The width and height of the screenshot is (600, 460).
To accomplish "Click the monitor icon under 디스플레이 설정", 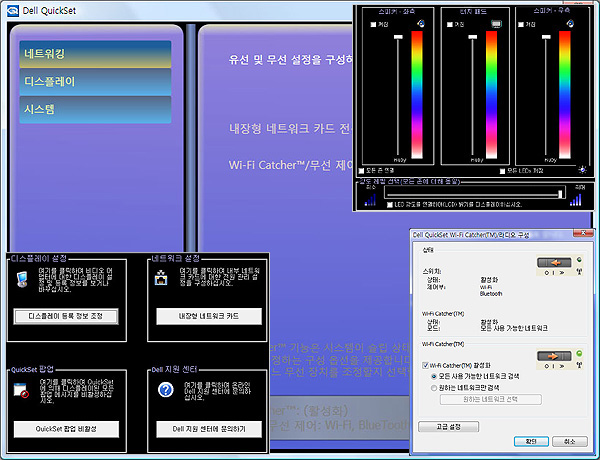I will (23, 279).
